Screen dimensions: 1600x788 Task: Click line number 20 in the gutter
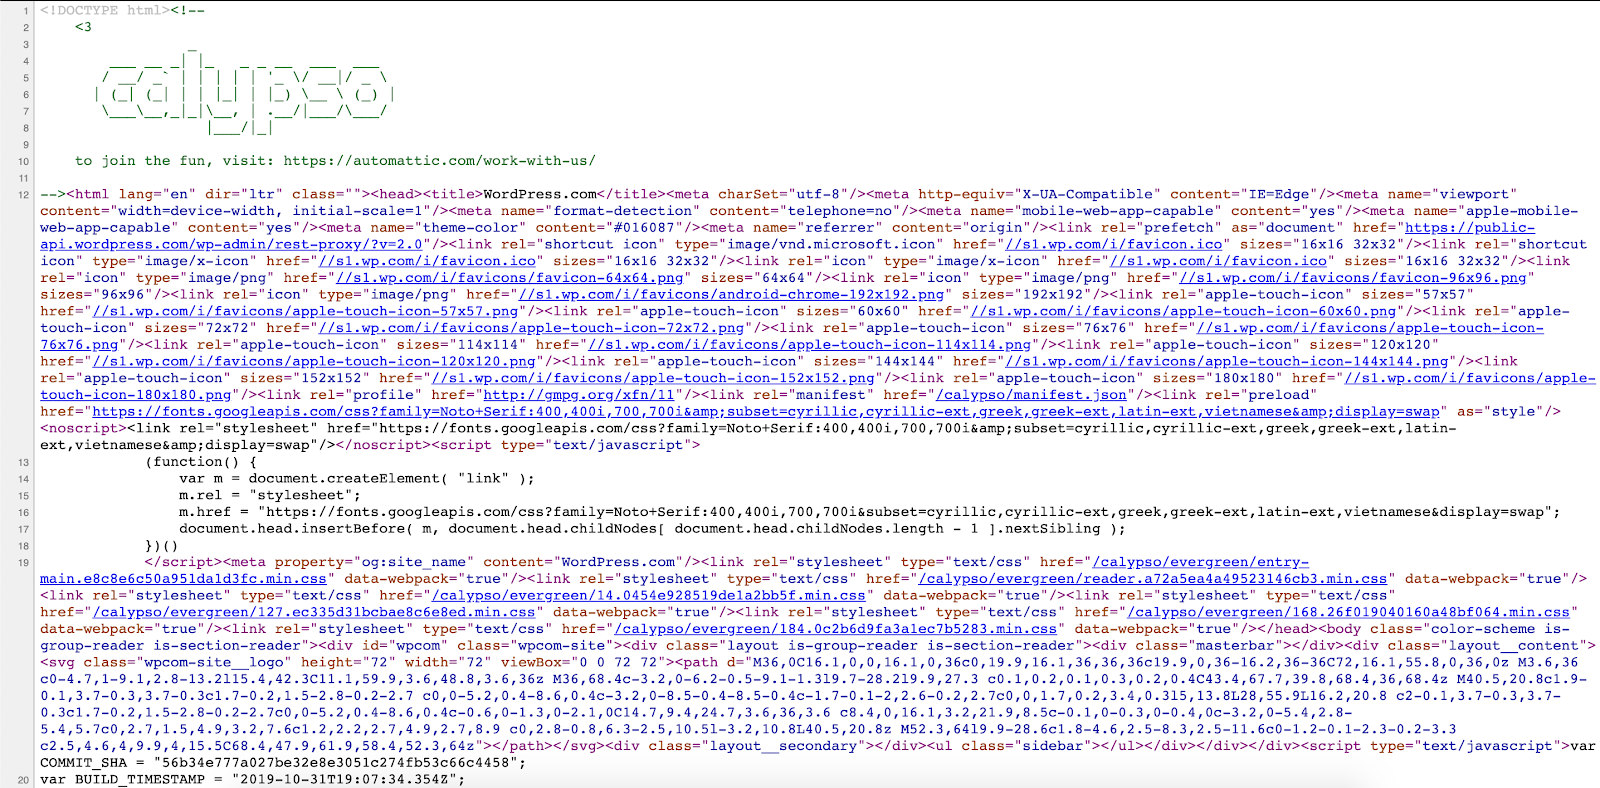(23, 780)
